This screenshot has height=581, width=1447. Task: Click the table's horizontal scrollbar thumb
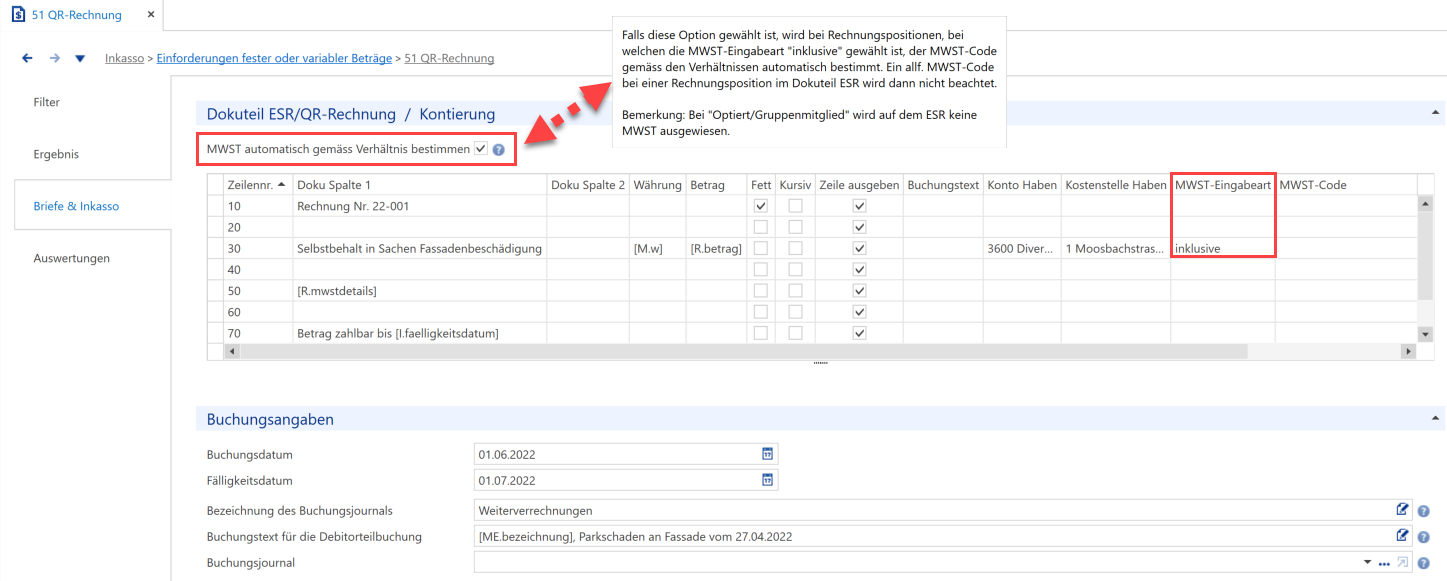(745, 351)
